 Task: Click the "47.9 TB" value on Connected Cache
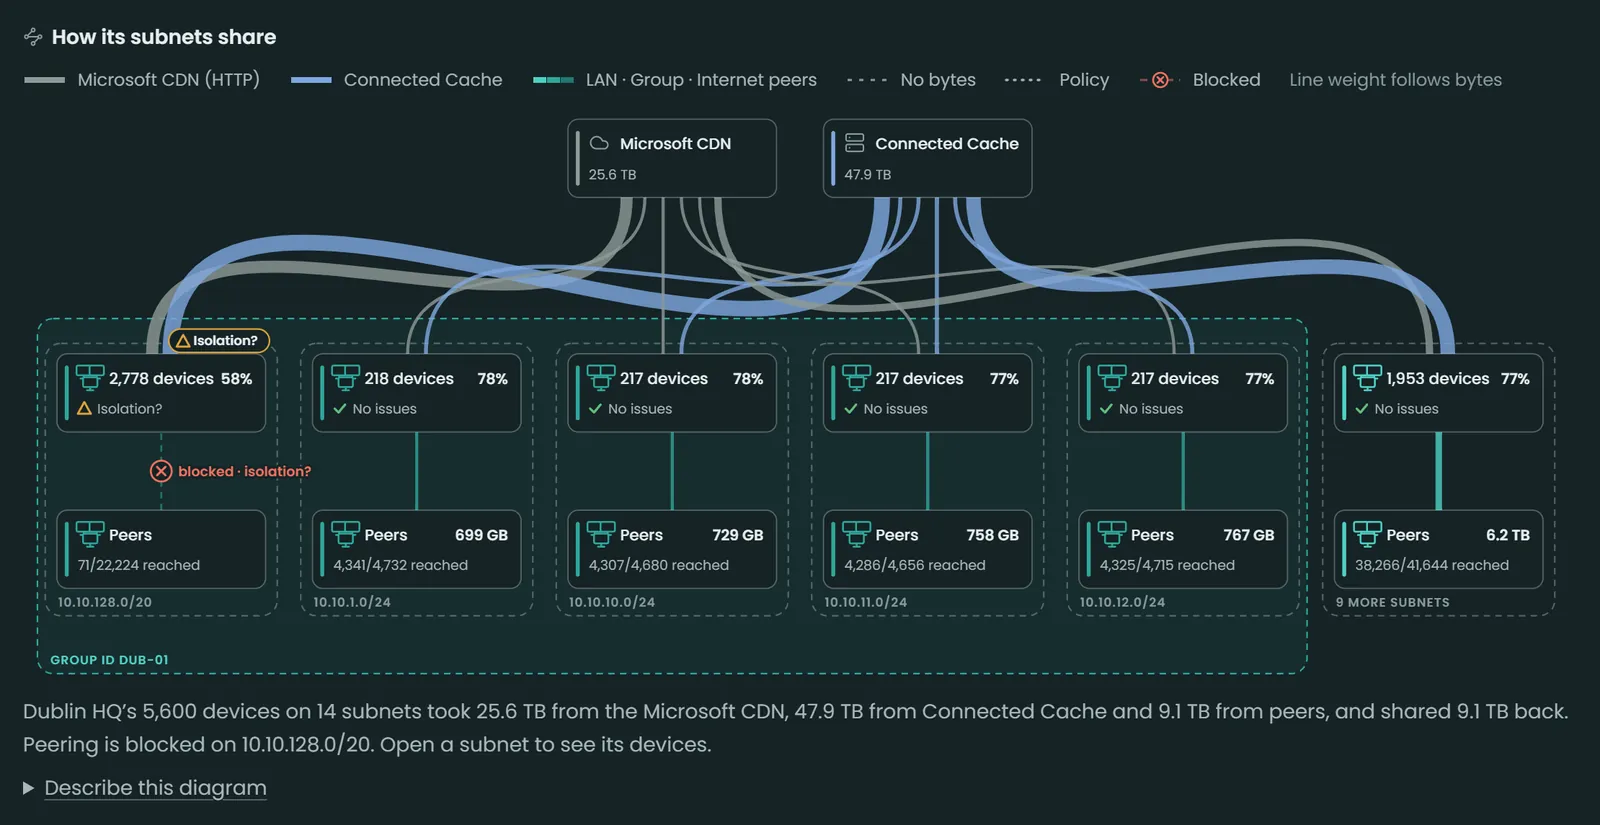868,174
